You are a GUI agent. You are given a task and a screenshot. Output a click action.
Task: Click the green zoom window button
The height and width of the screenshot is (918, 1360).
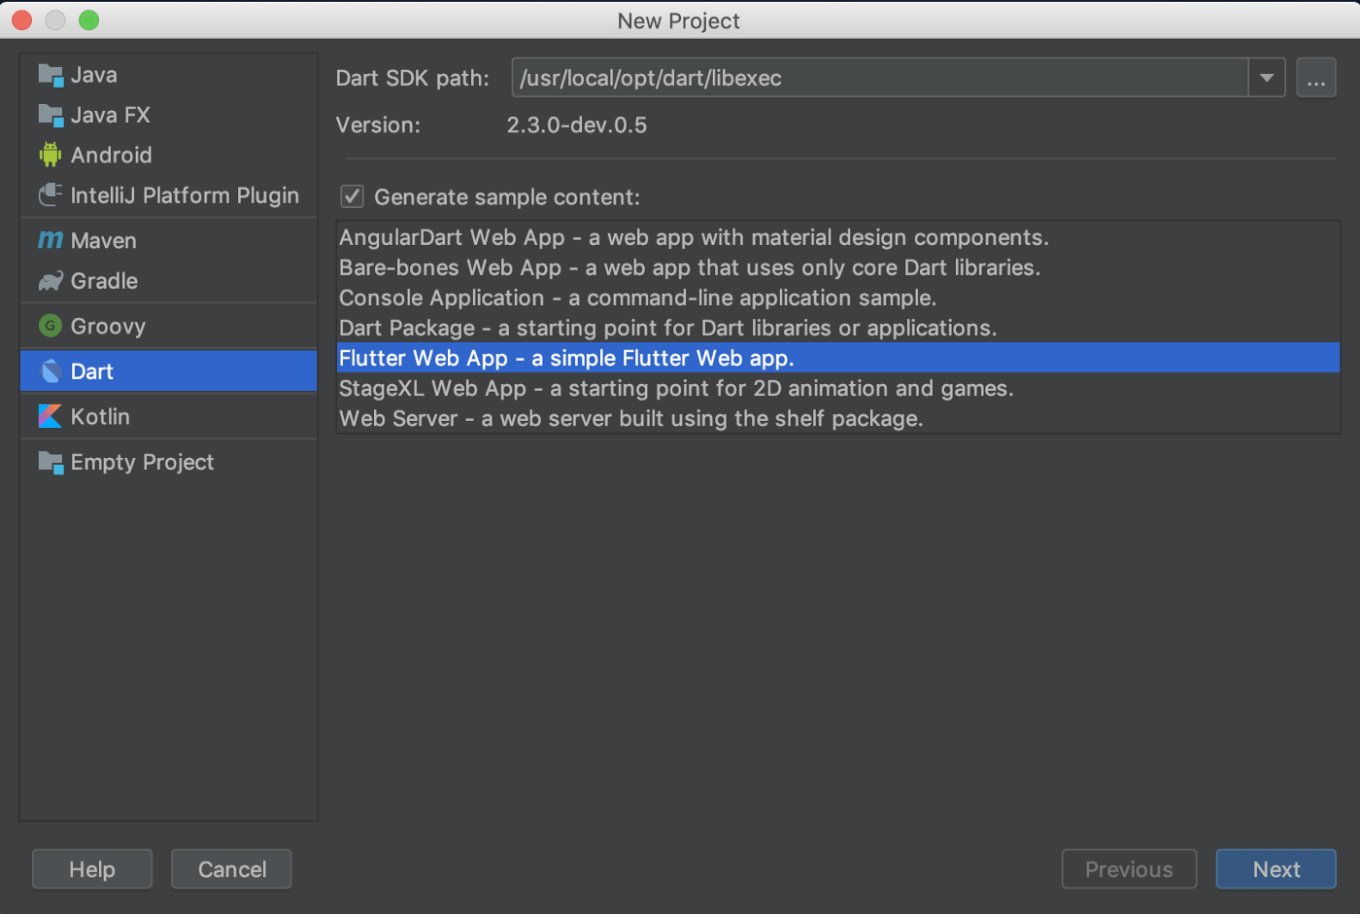pos(89,20)
